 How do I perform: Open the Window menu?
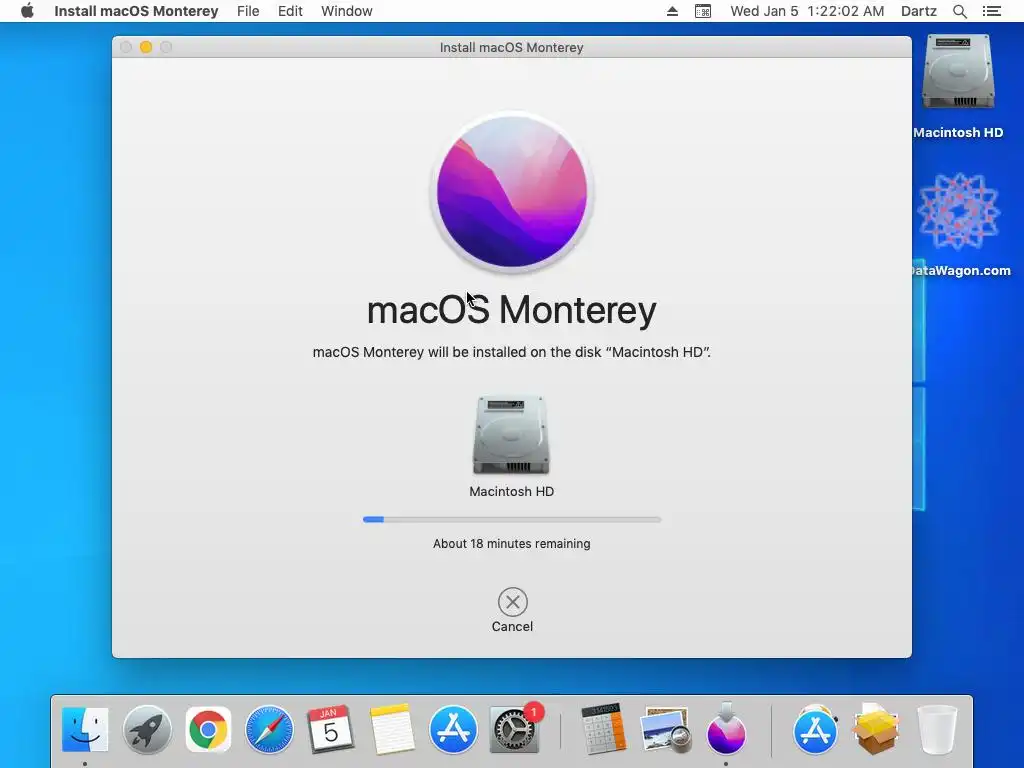click(347, 11)
